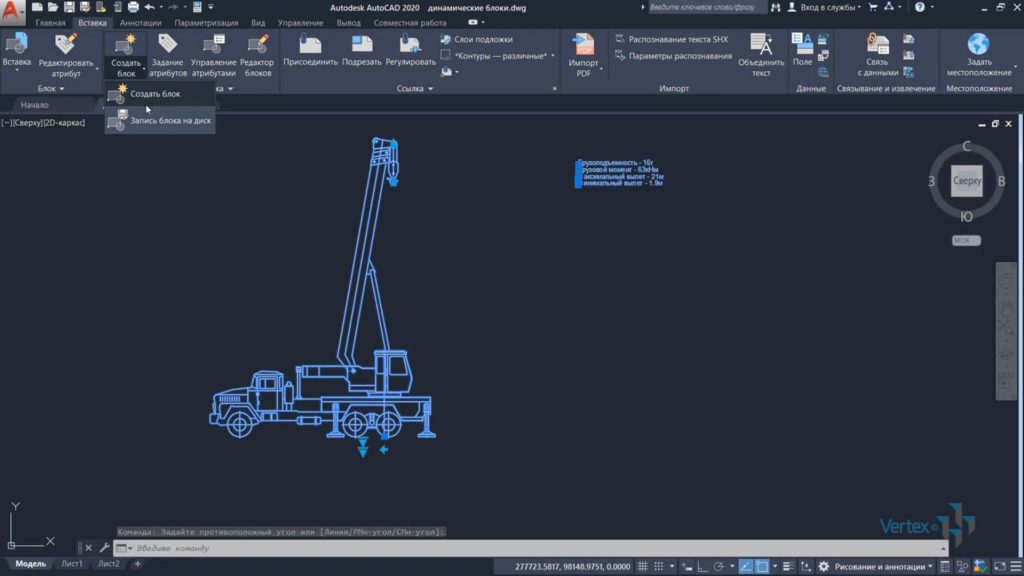Open the Autodesk App Store cart icon
1024x576 pixels.
[872, 7]
